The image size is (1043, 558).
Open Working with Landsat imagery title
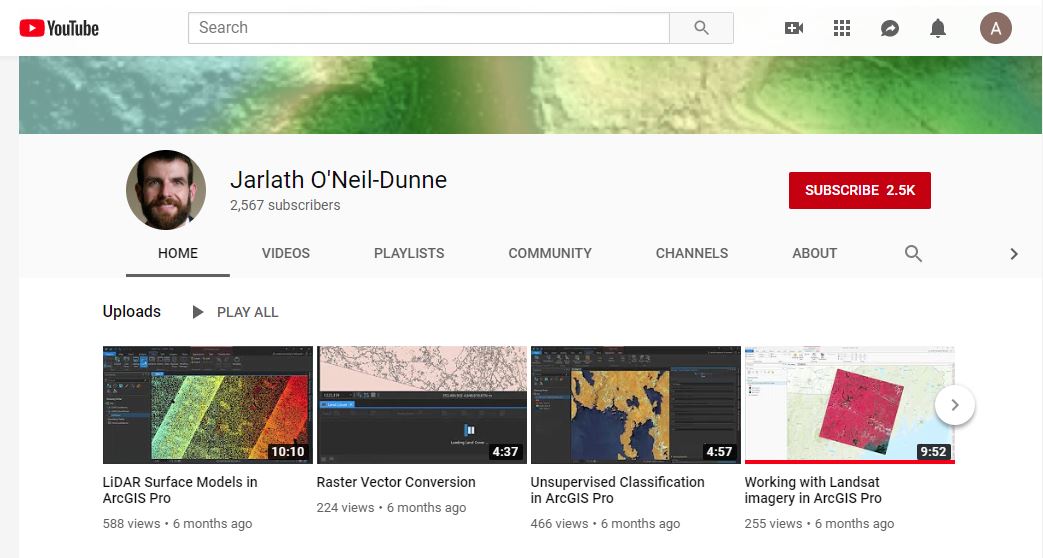click(x=813, y=490)
